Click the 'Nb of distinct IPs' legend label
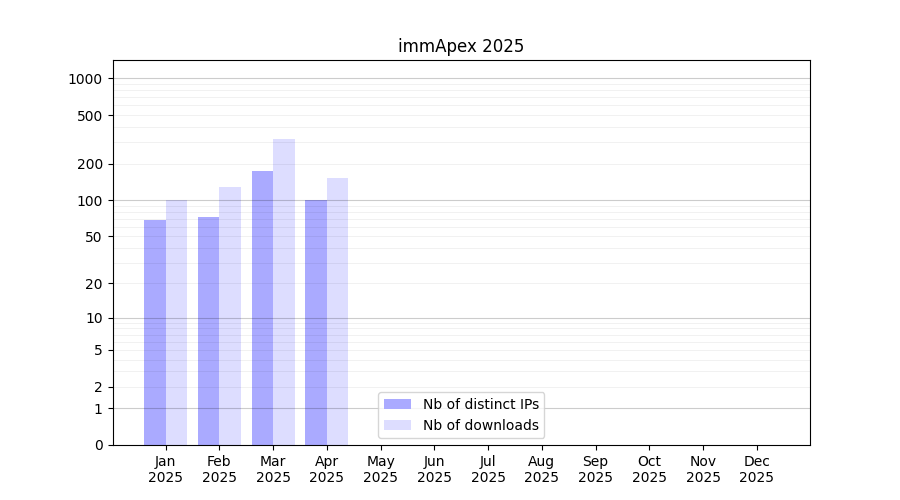The image size is (900, 500). [481, 404]
